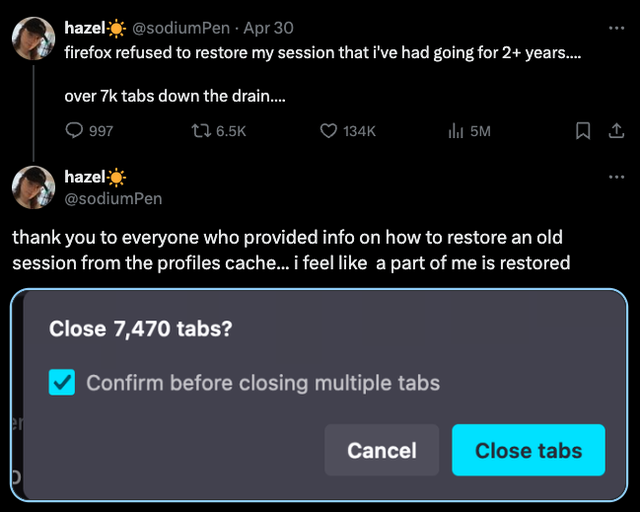This screenshot has height=512, width=640.
Task: Uncheck Confirm before closing multiple tabs
Action: coord(62,382)
